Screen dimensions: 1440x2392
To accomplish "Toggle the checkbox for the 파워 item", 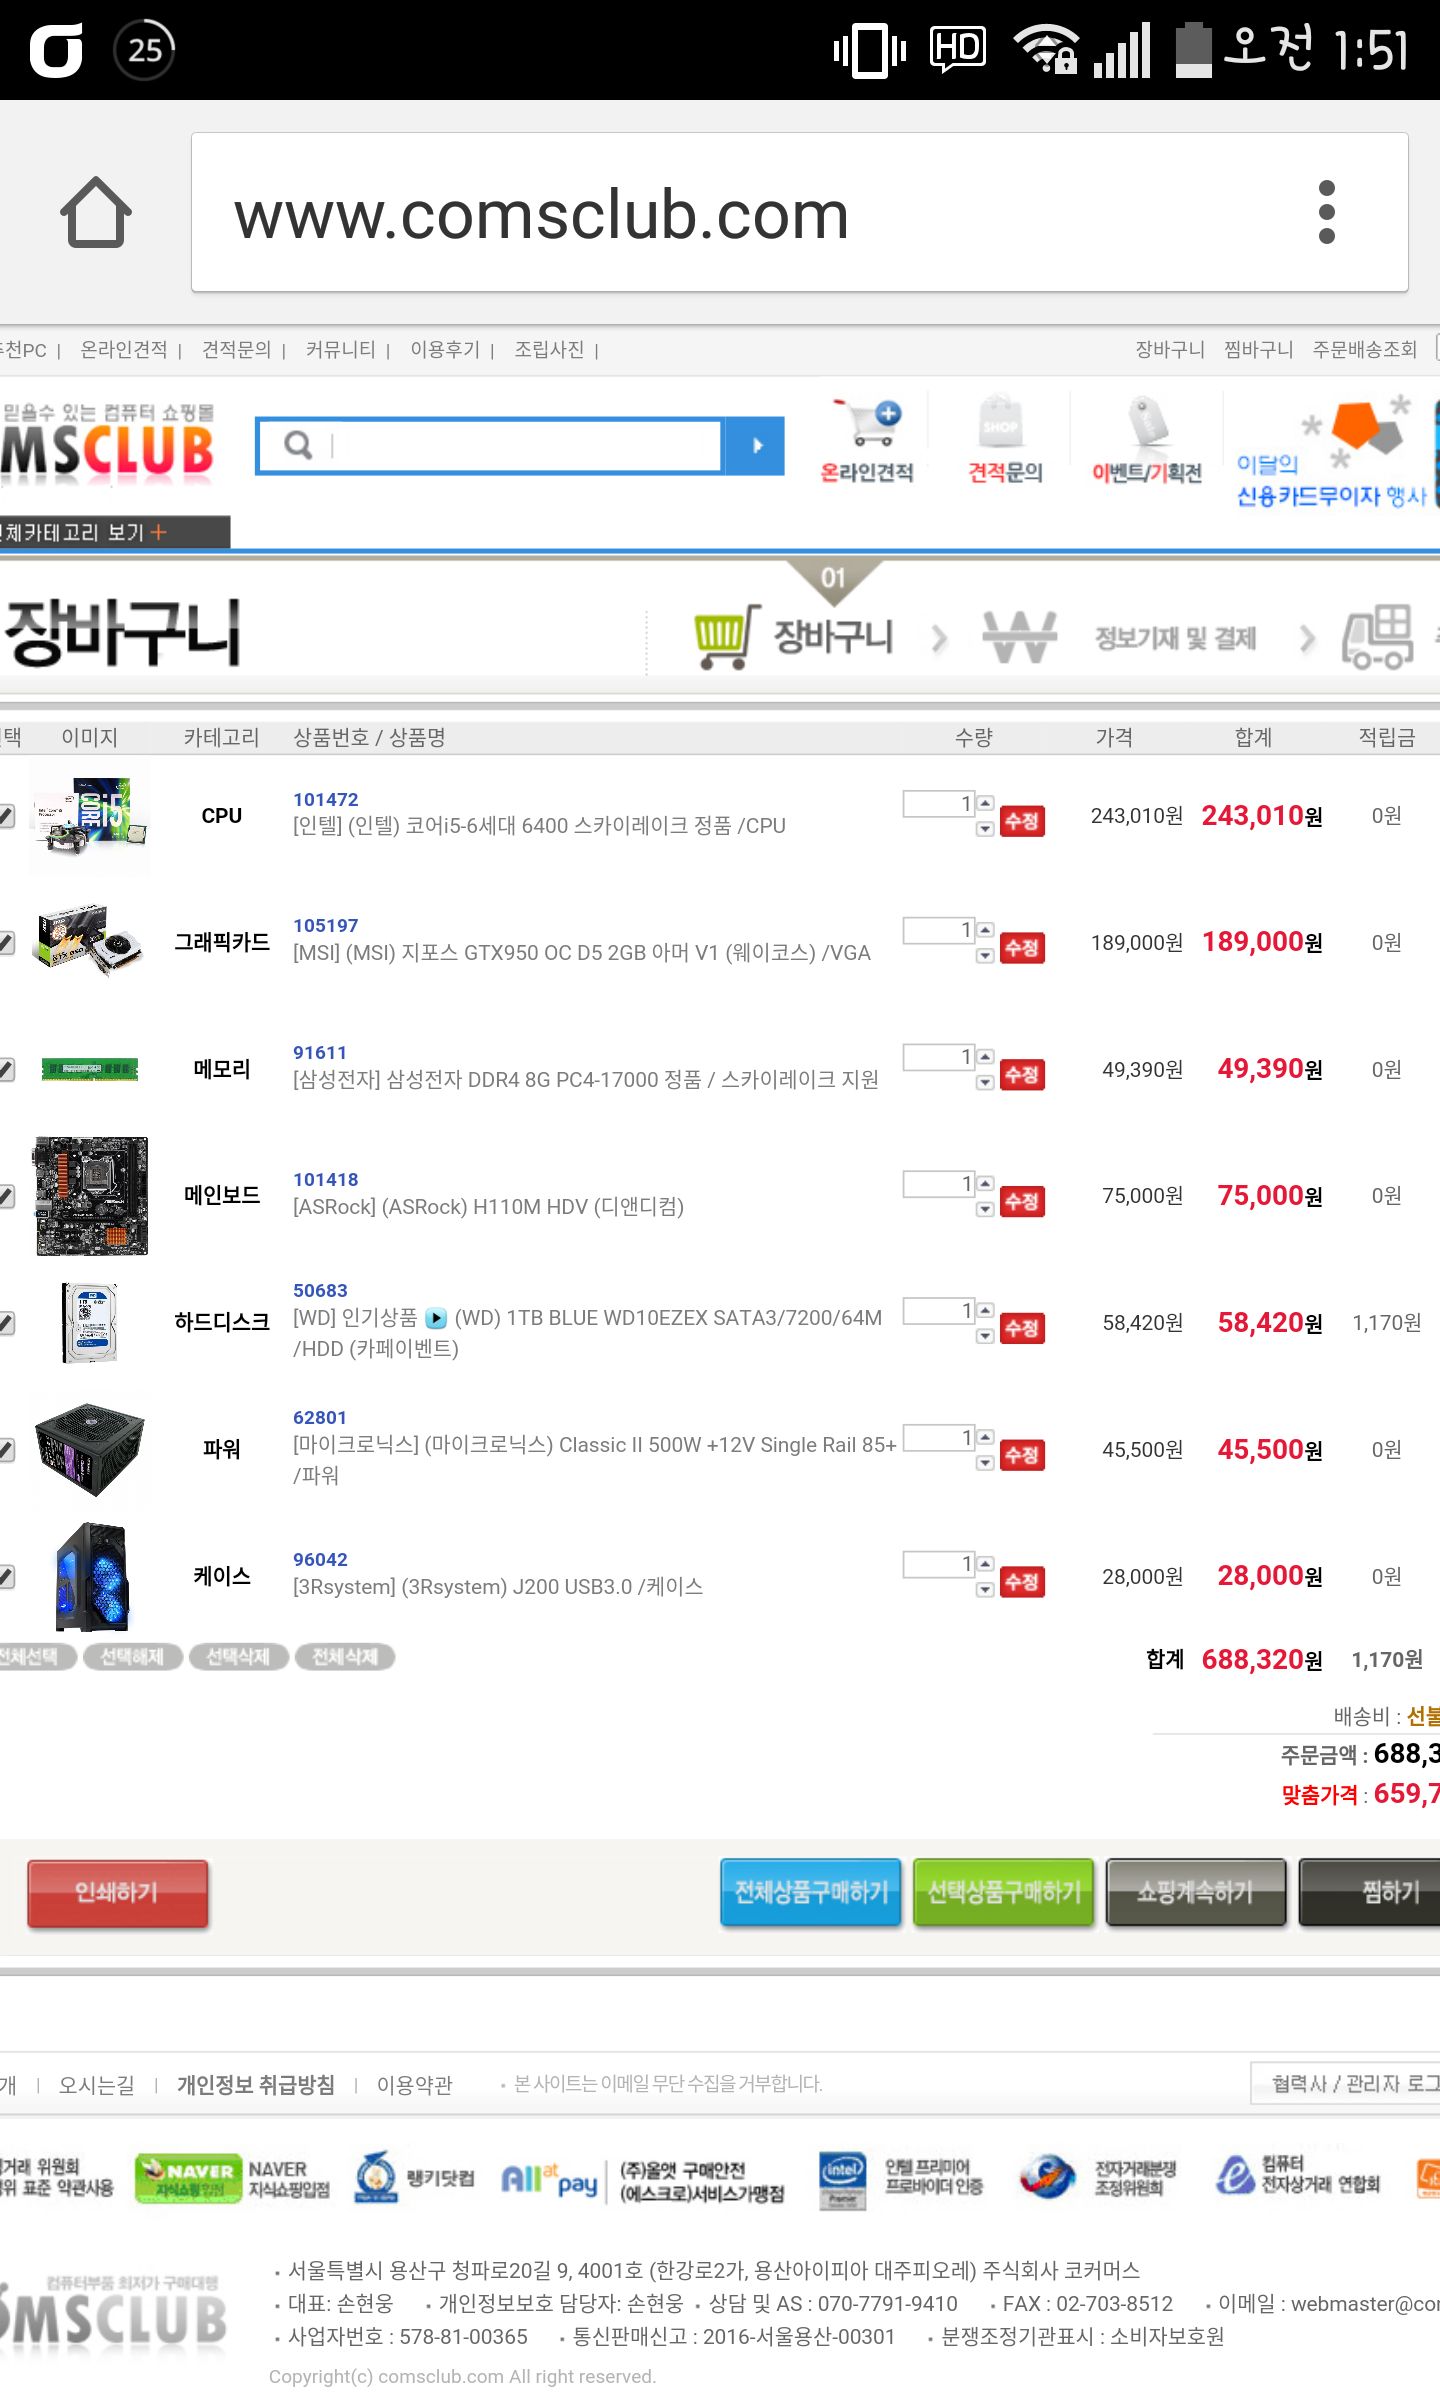I will (x=6, y=1450).
